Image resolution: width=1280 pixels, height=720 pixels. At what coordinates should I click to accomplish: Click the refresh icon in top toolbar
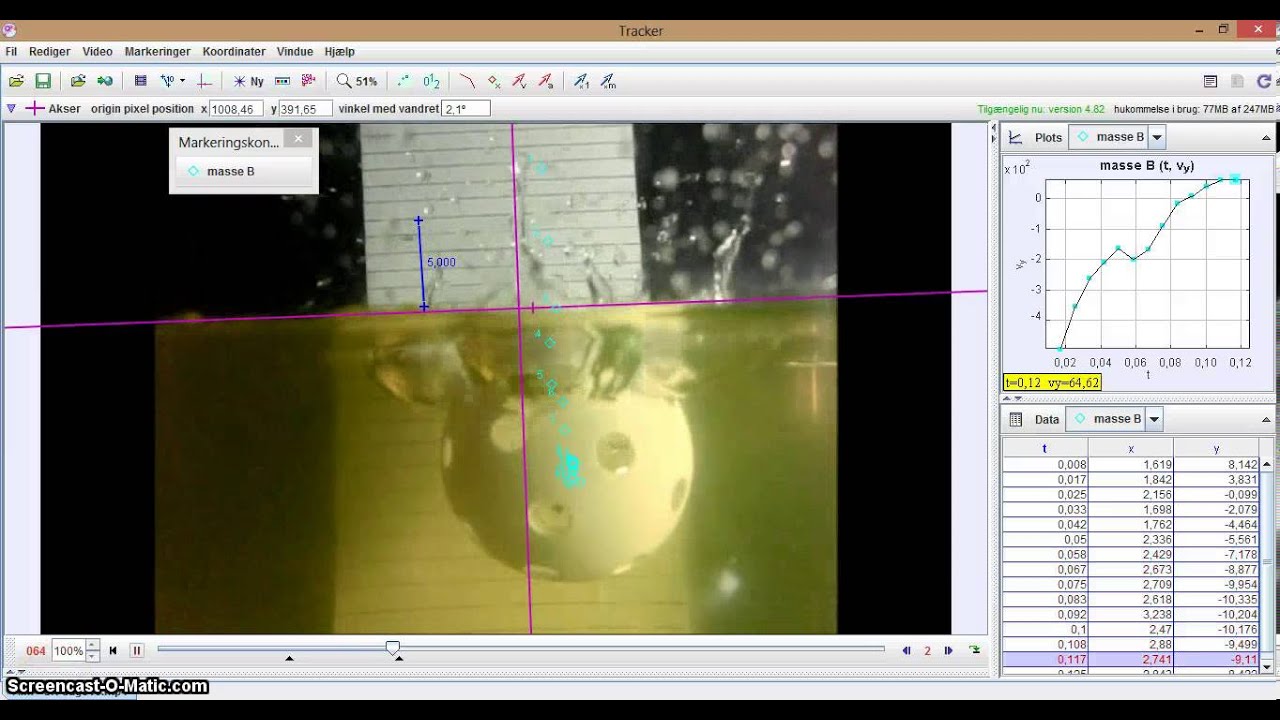tap(1264, 81)
